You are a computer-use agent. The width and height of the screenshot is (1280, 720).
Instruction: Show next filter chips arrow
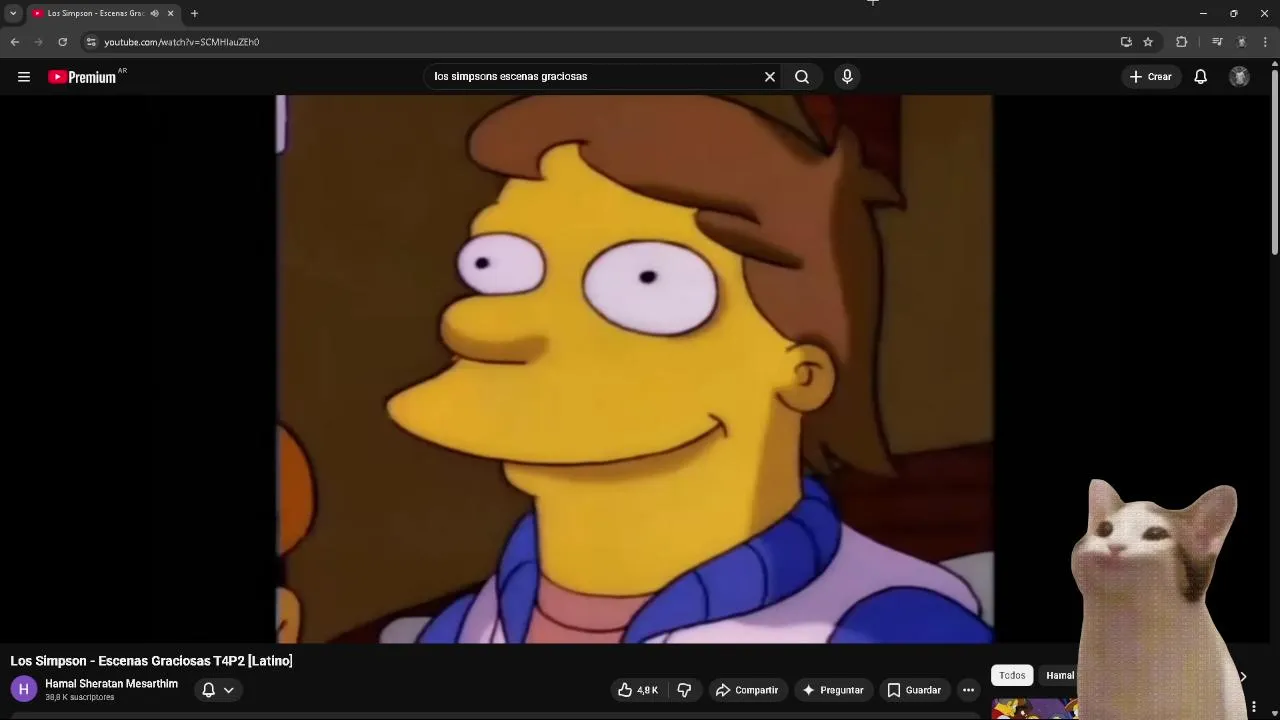coord(1243,677)
